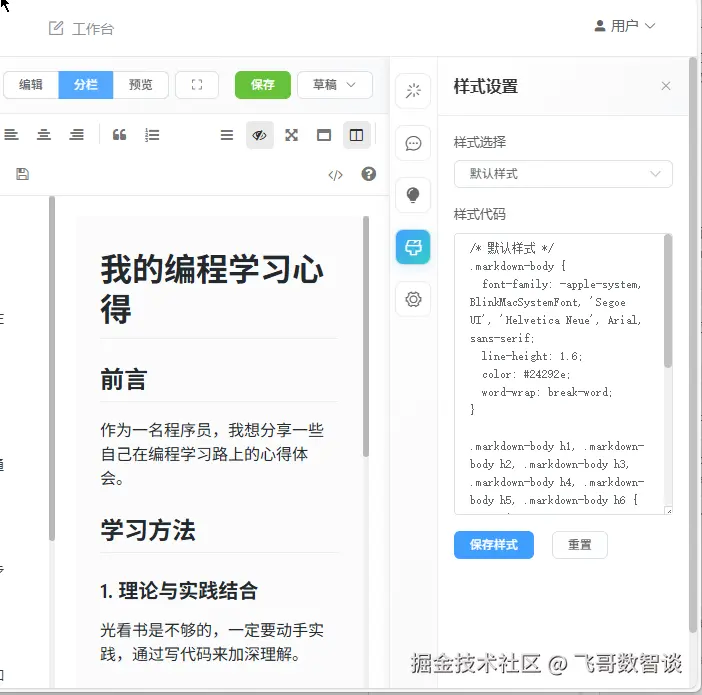
Task: Click the 学习方法 heading in preview
Action: [148, 530]
